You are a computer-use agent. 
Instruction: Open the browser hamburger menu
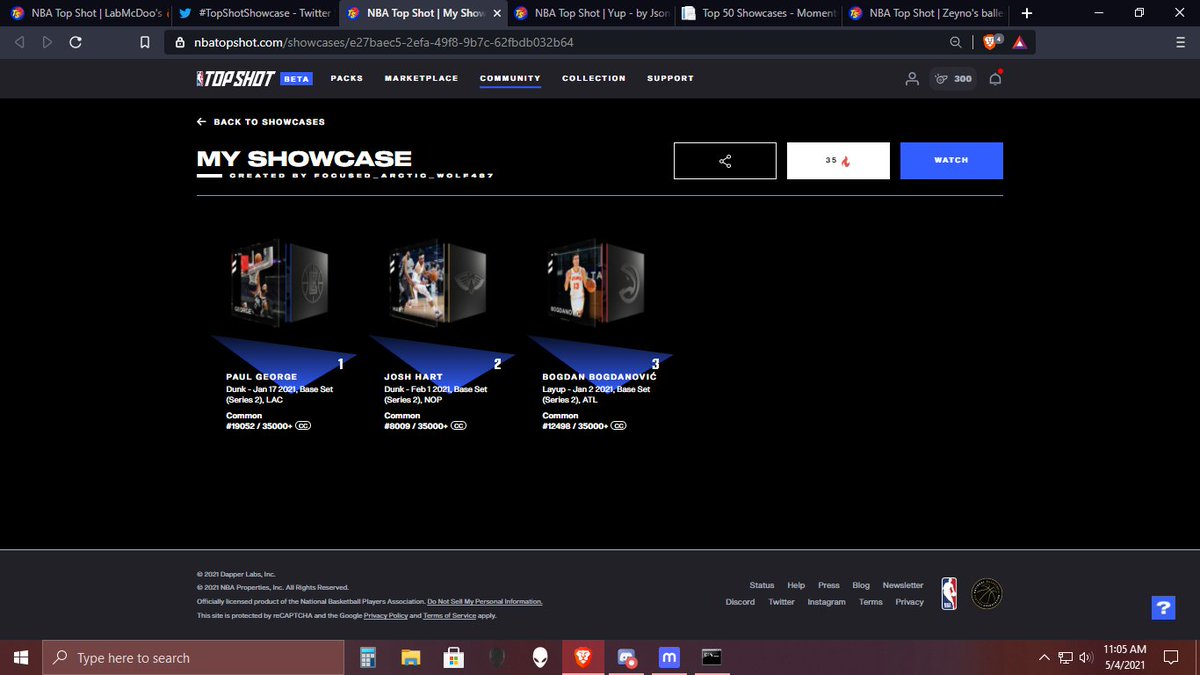tap(1180, 43)
